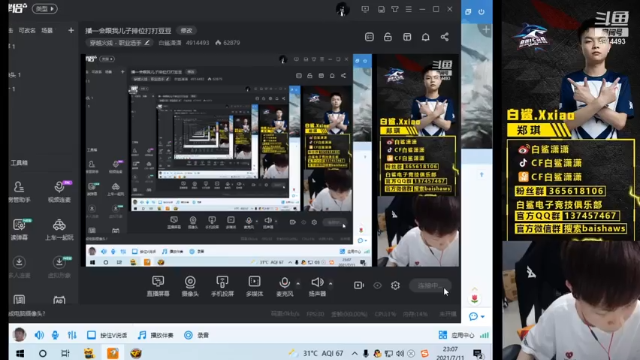Viewport: 640px width, 360px height.
Task: Open the hamburger main menu
Action: pyautogui.click(x=409, y=9)
